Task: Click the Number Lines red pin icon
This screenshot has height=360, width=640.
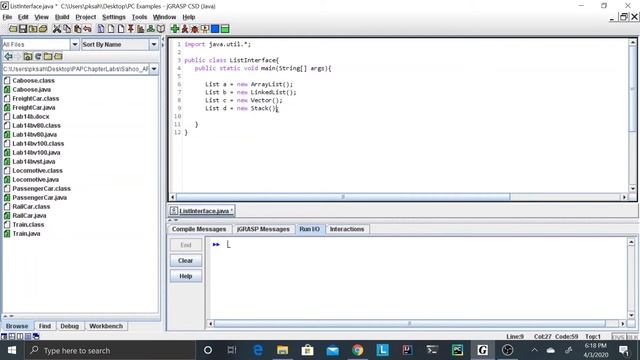Action: coord(131,29)
